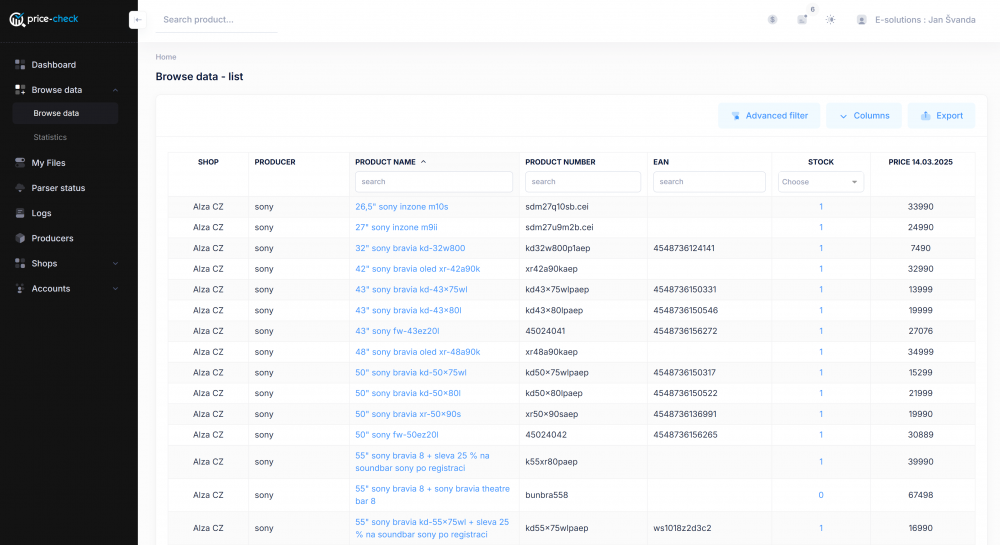The image size is (1000, 545).
Task: Click the Export button
Action: [x=941, y=115]
